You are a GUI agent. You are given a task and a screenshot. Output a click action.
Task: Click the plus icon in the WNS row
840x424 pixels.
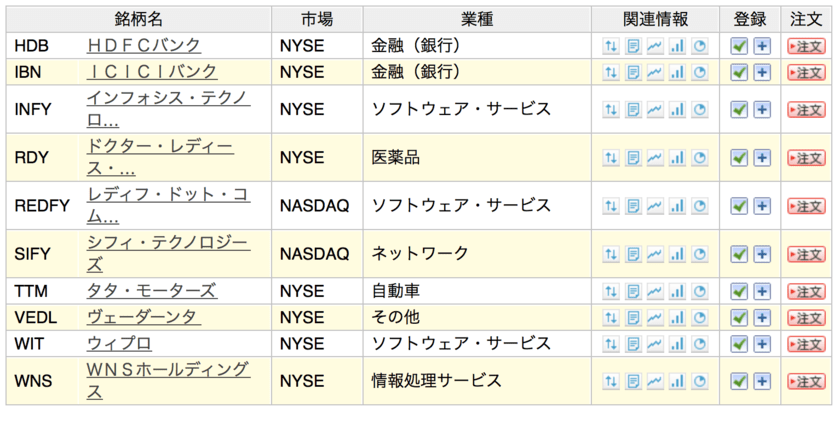click(x=762, y=381)
